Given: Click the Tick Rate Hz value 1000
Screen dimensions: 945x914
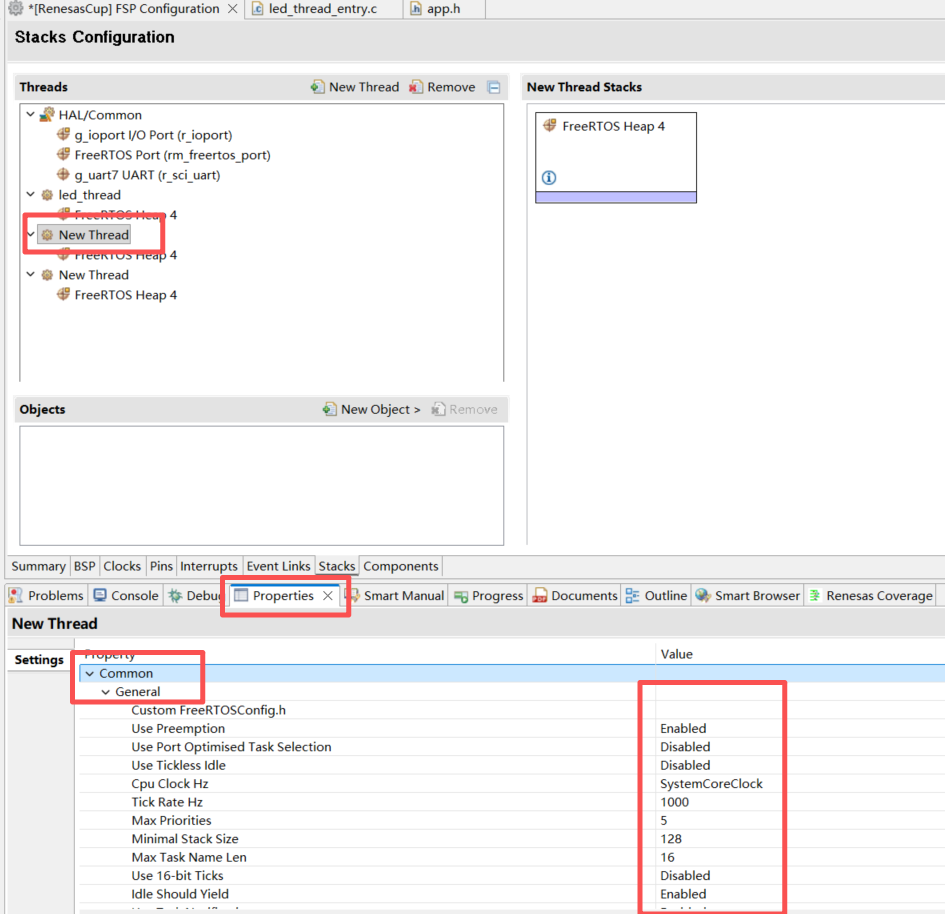Looking at the screenshot, I should pyautogui.click(x=674, y=801).
